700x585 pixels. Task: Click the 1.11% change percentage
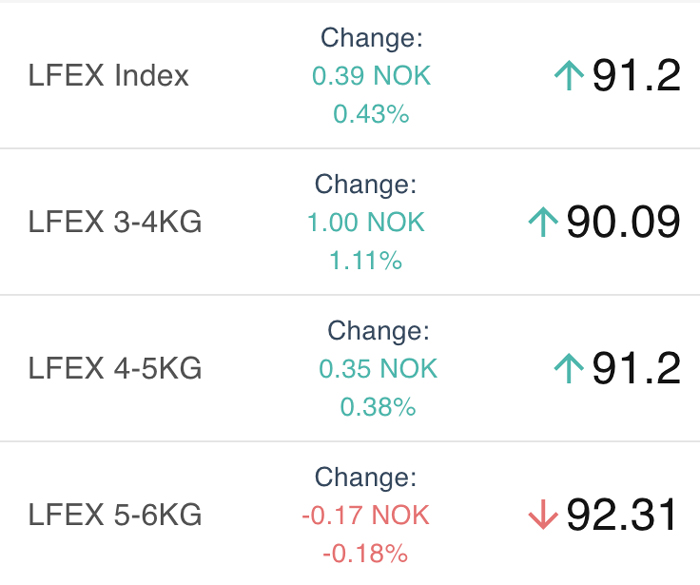tap(366, 260)
